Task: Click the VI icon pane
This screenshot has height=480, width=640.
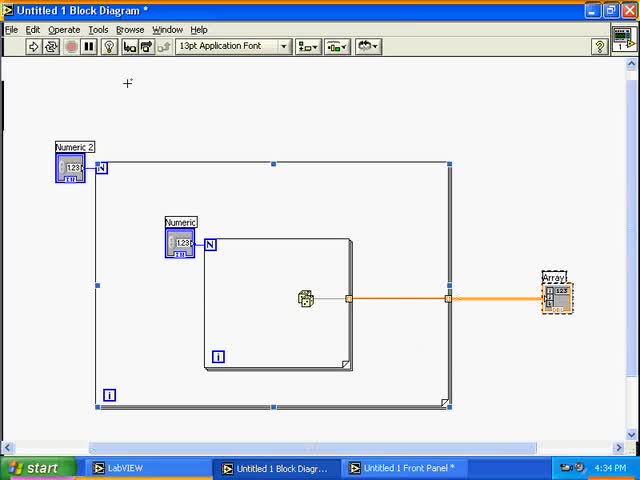Action: [623, 39]
